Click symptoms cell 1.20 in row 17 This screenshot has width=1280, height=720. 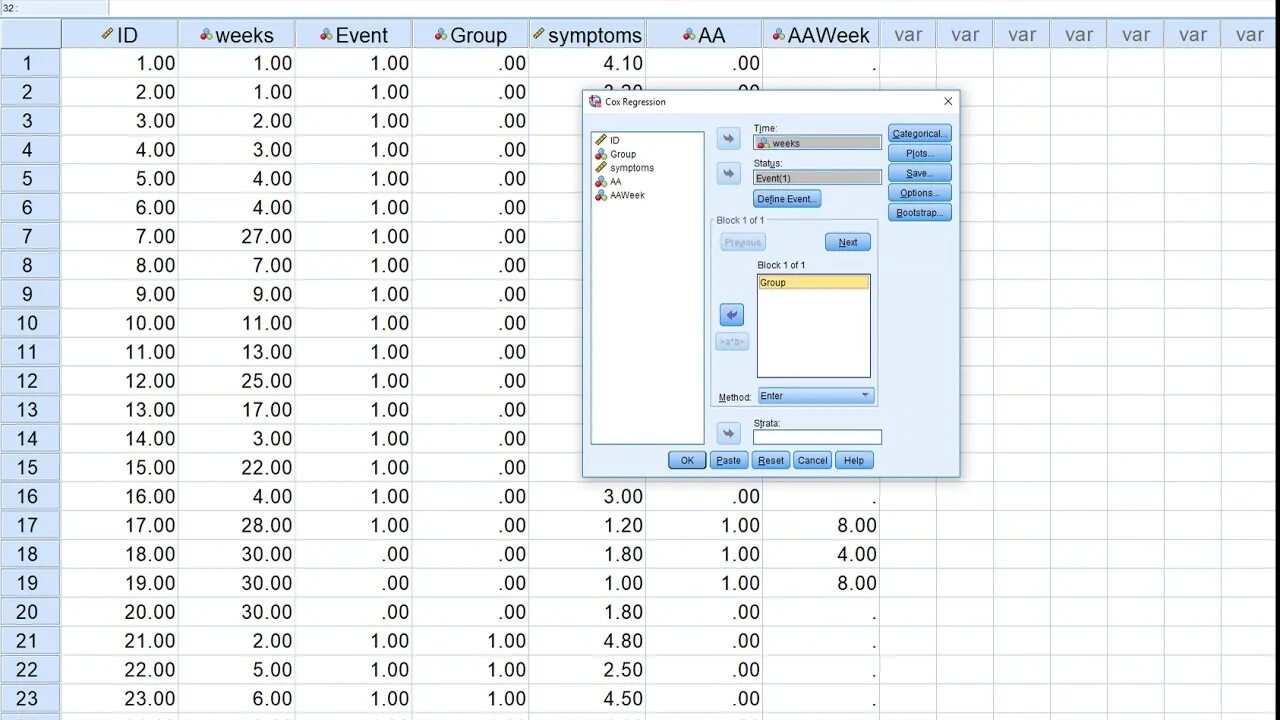pos(588,525)
